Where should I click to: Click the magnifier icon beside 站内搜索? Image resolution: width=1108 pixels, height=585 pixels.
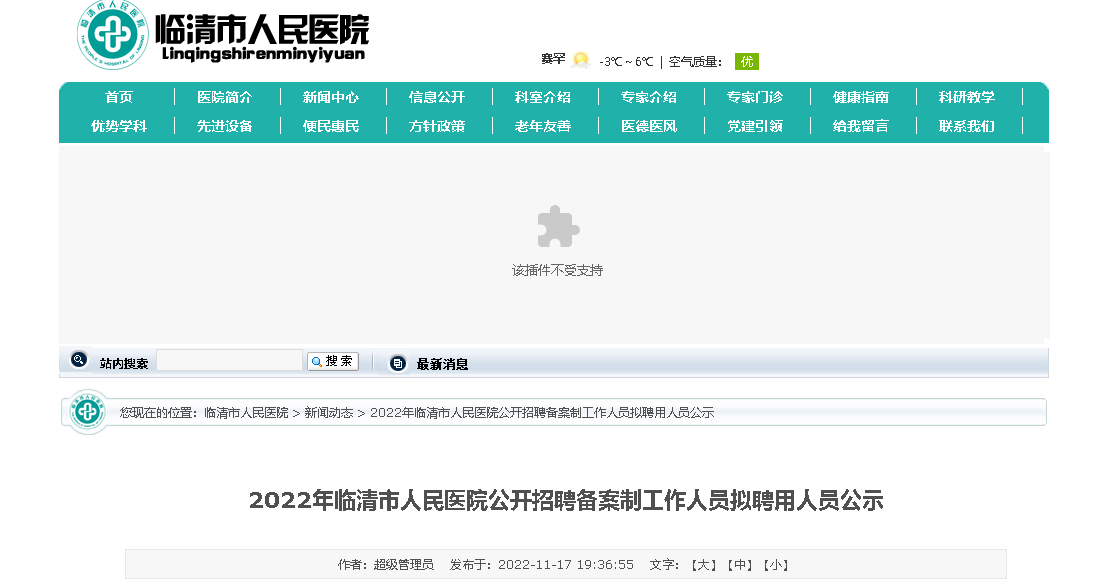[x=79, y=361]
